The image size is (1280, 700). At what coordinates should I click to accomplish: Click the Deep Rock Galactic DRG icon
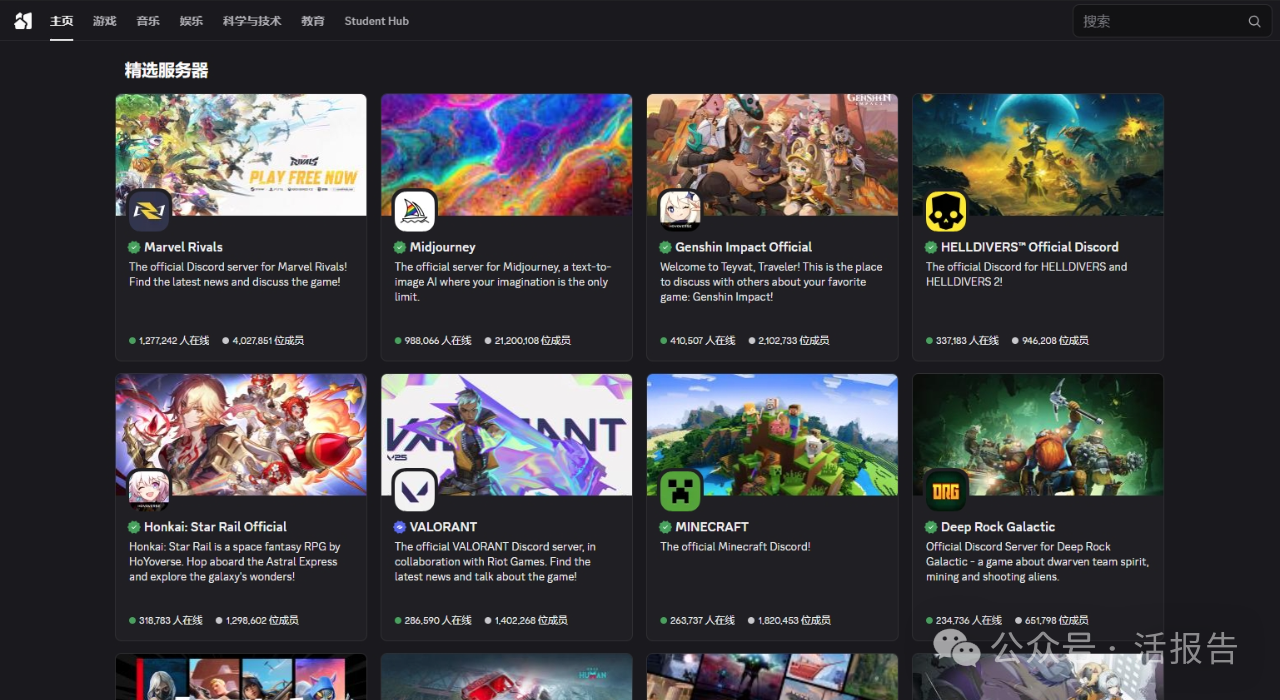pos(946,491)
